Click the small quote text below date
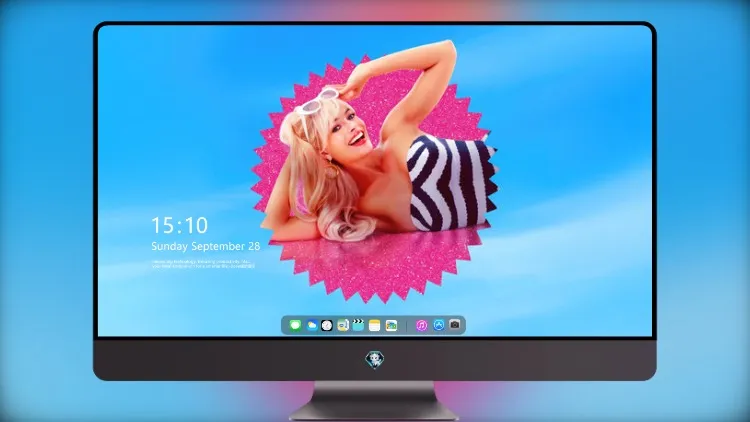Screen dimensions: 750x422 tap(203, 264)
